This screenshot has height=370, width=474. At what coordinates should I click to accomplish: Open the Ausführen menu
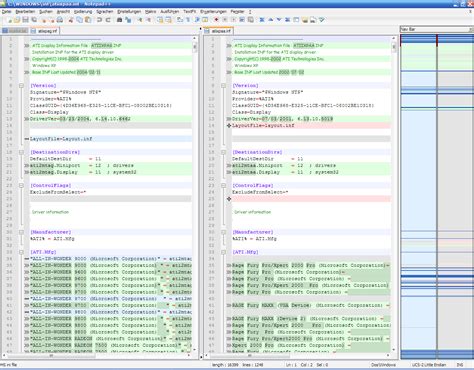170,11
